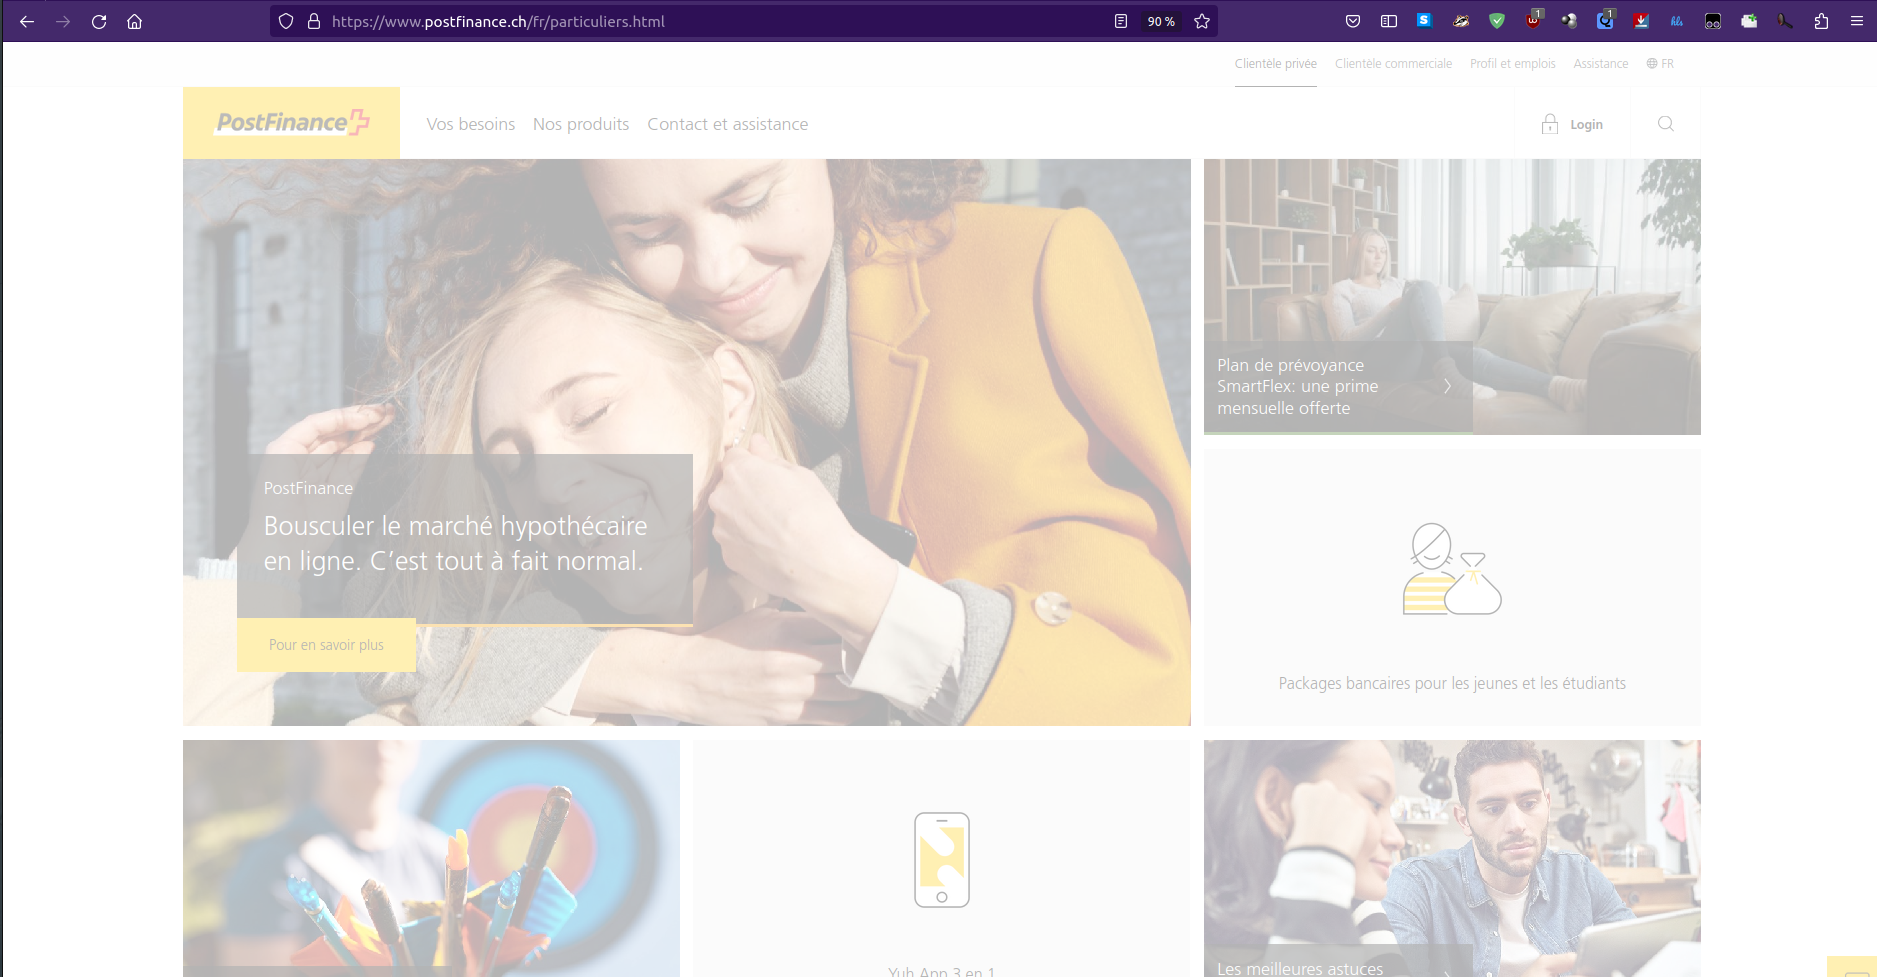
Task: Open the dark magnifier extension icon
Action: coord(1785,21)
